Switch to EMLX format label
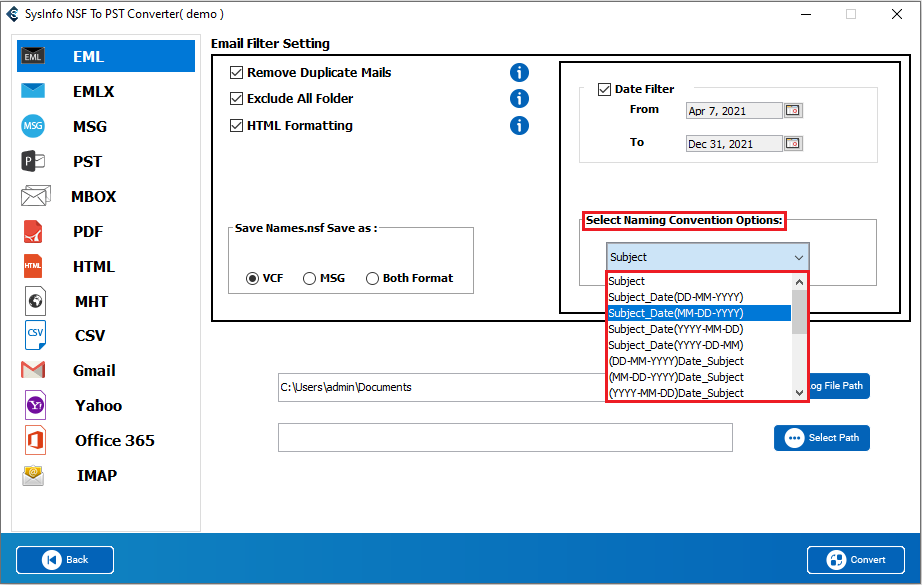This screenshot has width=922, height=585. click(93, 91)
